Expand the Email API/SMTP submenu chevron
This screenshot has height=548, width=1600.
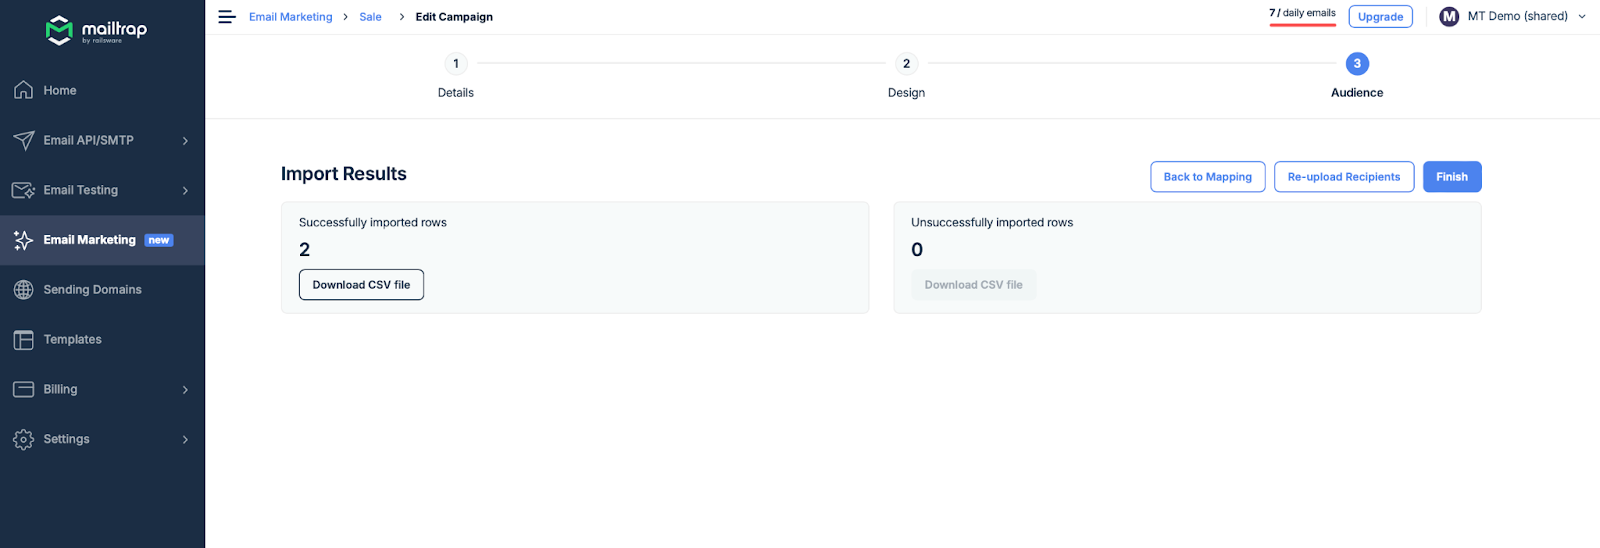tap(185, 141)
